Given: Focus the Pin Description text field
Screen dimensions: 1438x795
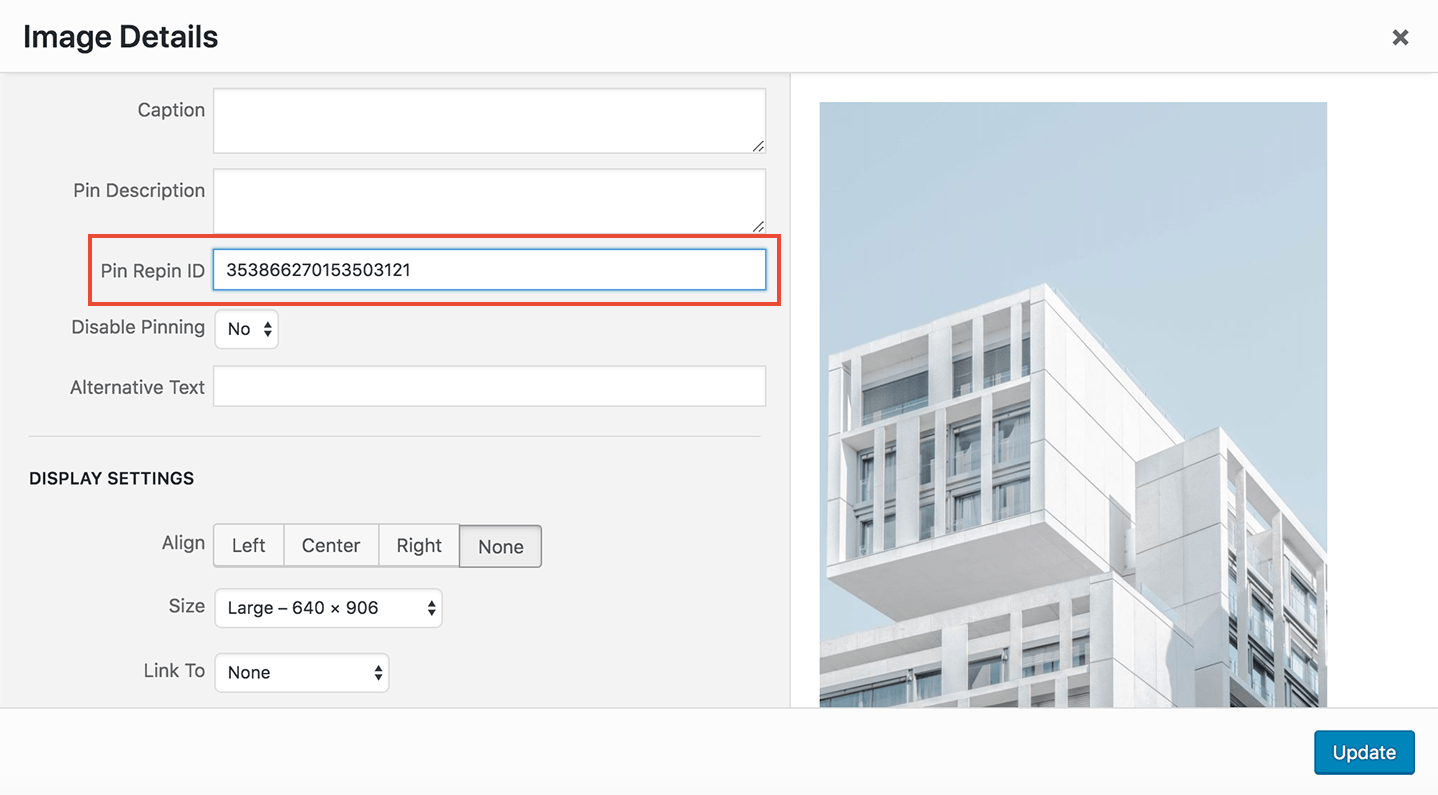Looking at the screenshot, I should click(490, 200).
